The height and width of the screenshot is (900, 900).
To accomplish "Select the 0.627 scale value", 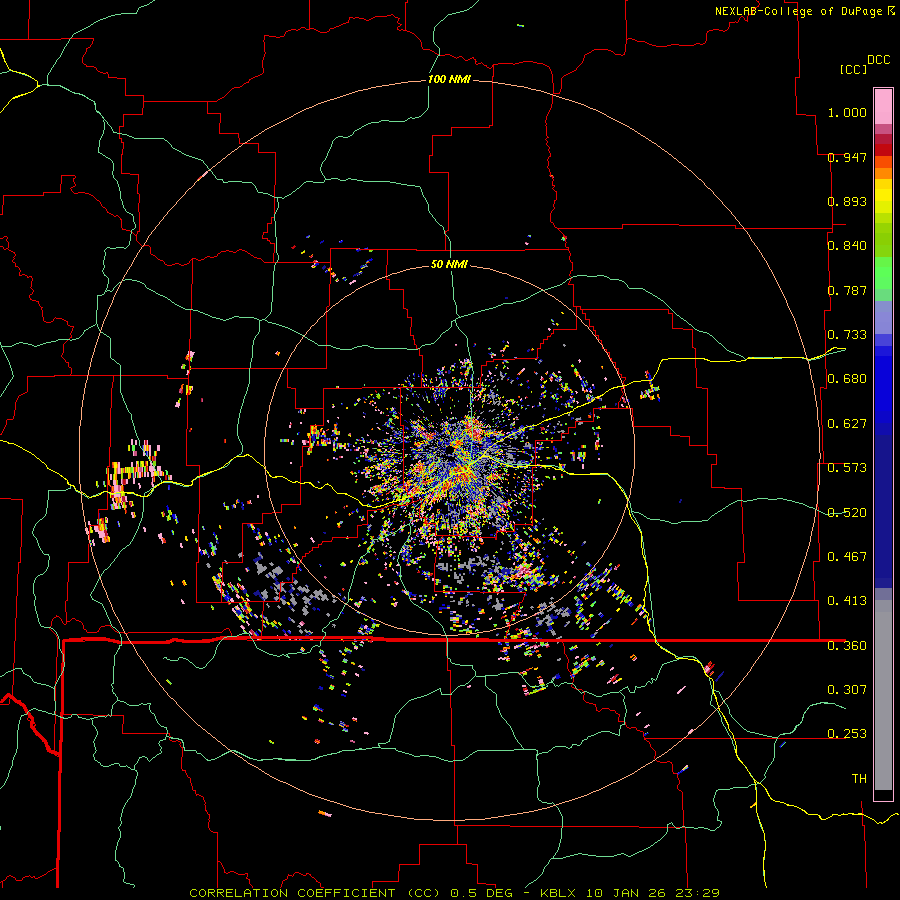I will click(847, 424).
